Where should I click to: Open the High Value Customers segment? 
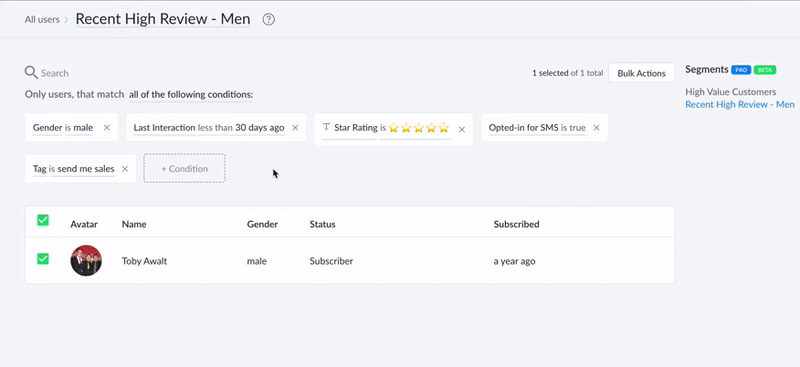coord(731,92)
